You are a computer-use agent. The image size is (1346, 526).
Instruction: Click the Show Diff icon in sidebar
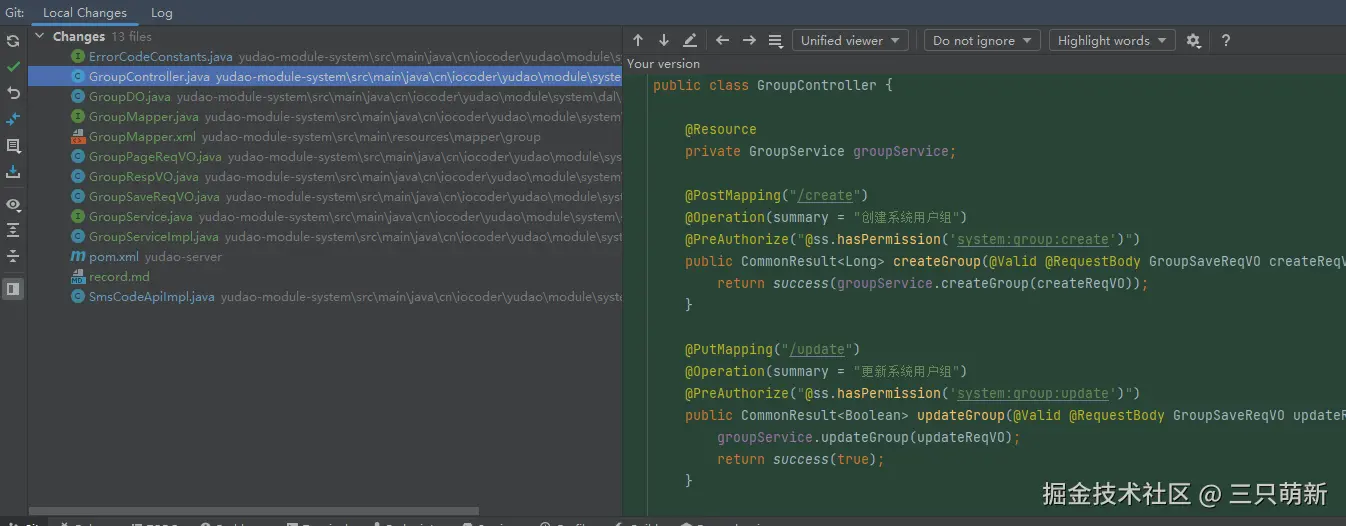tap(13, 119)
